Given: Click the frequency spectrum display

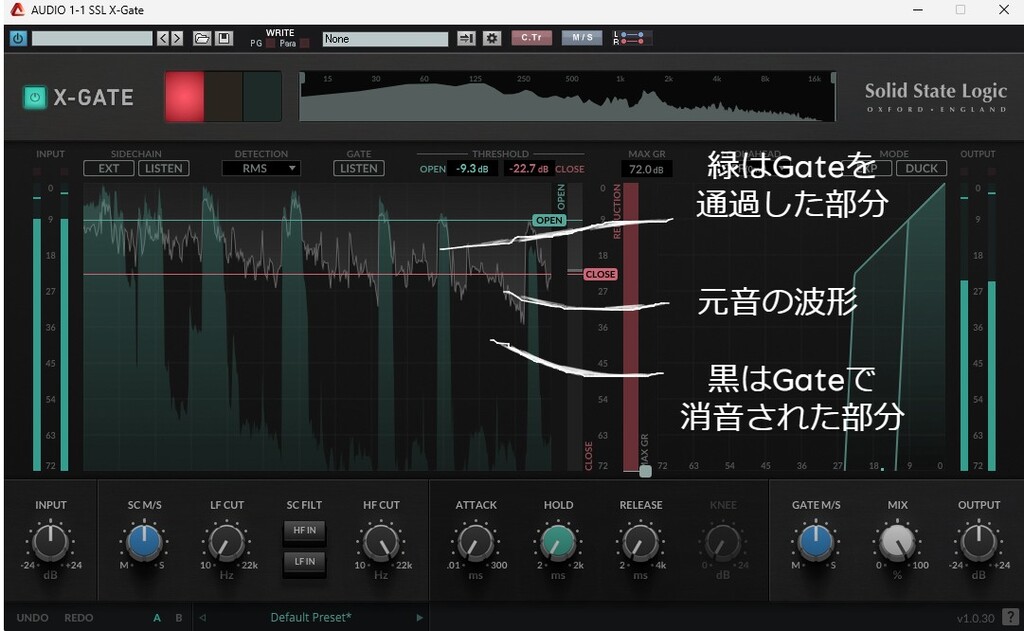Looking at the screenshot, I should pyautogui.click(x=567, y=97).
